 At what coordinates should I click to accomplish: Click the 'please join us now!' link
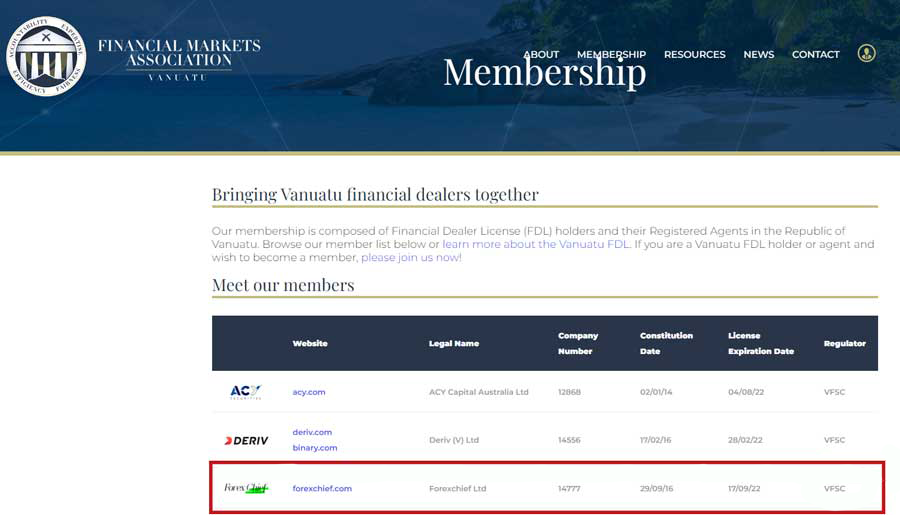point(411,257)
